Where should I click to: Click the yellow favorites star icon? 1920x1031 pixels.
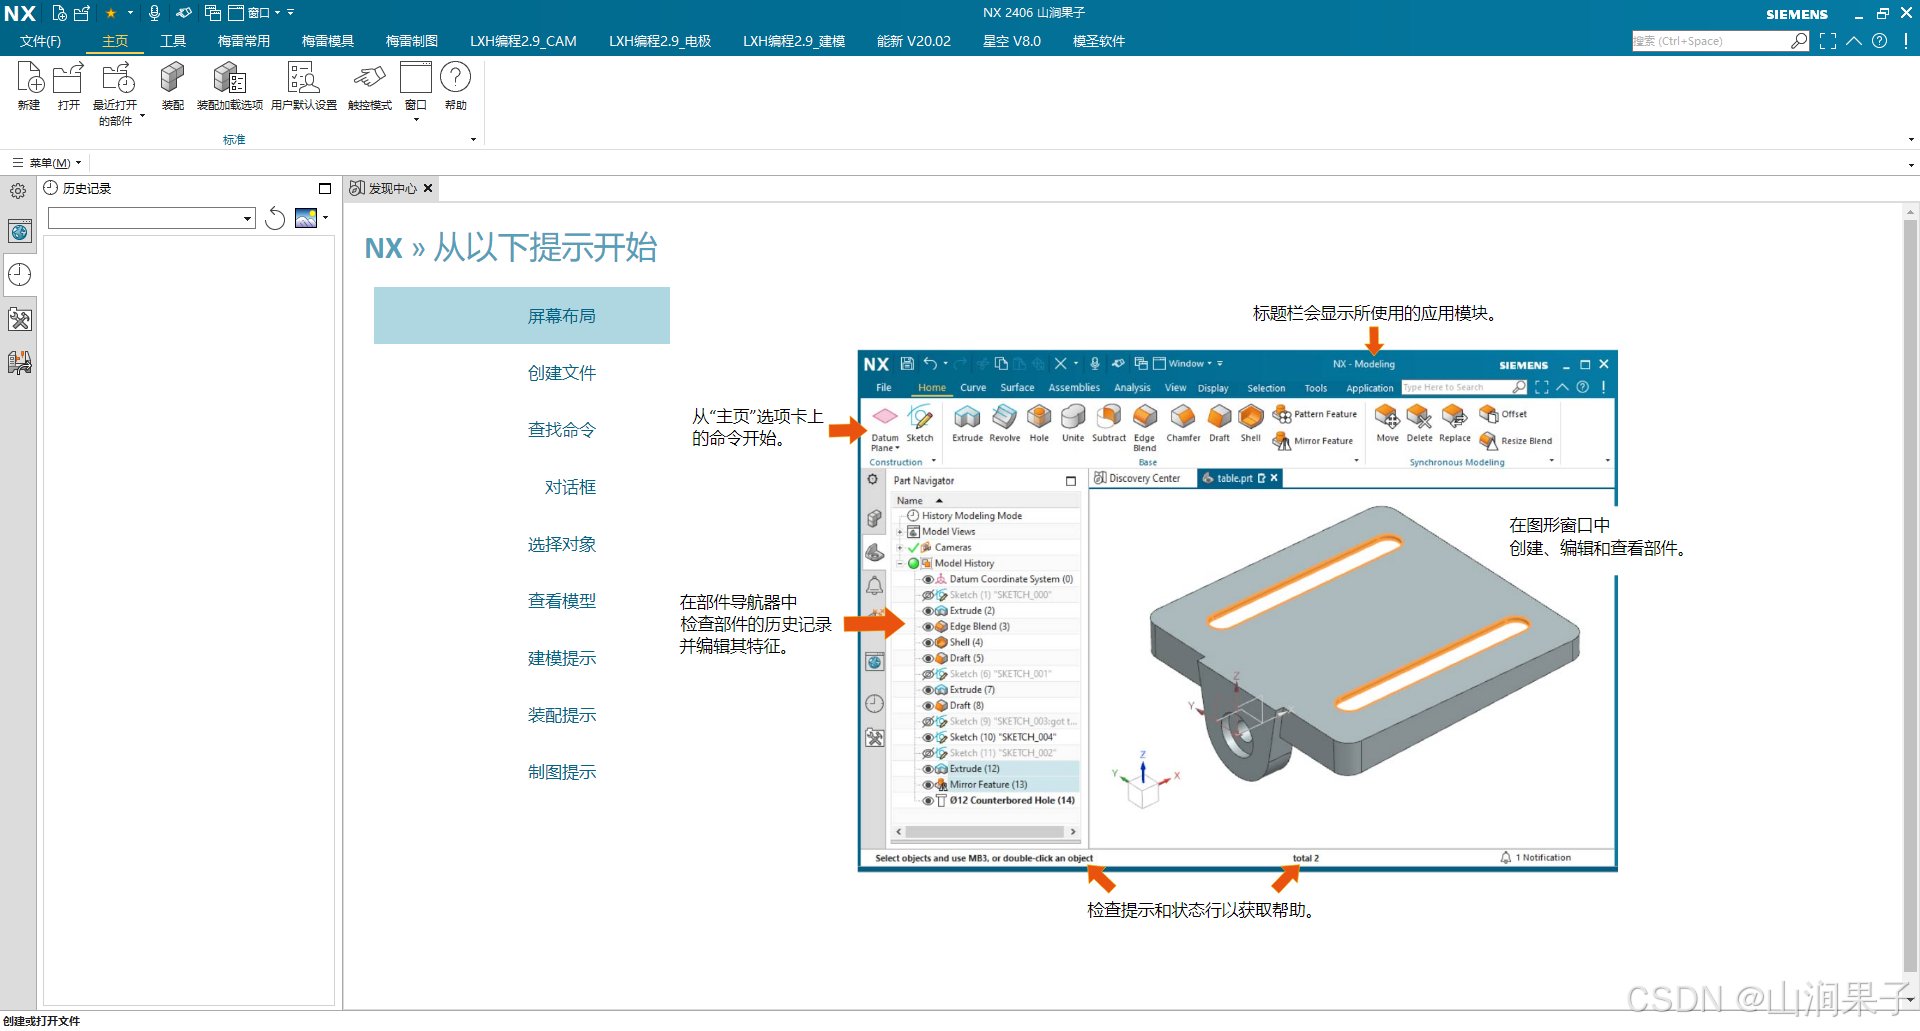point(111,13)
